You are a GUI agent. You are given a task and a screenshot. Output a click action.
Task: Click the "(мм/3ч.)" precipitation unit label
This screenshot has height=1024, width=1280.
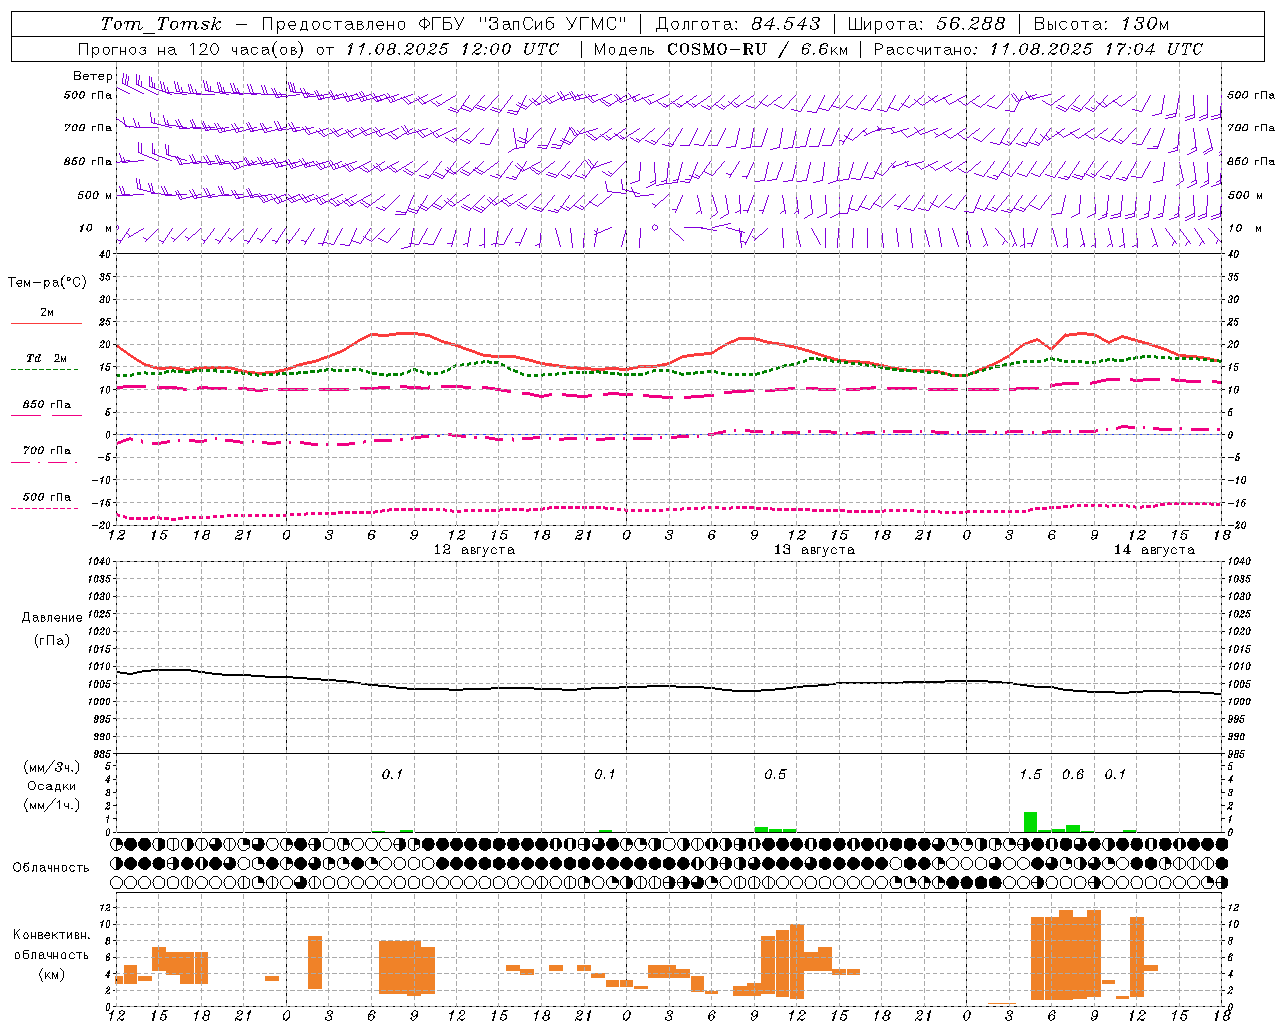(x=51, y=767)
